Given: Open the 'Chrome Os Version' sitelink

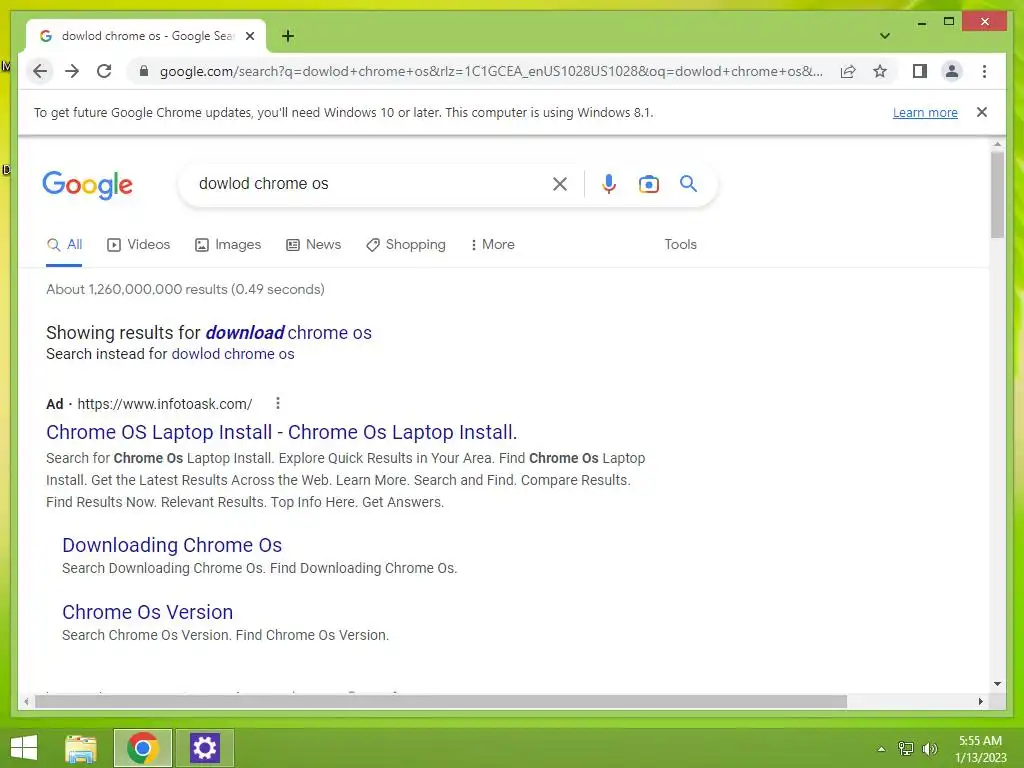Looking at the screenshot, I should [x=148, y=613].
